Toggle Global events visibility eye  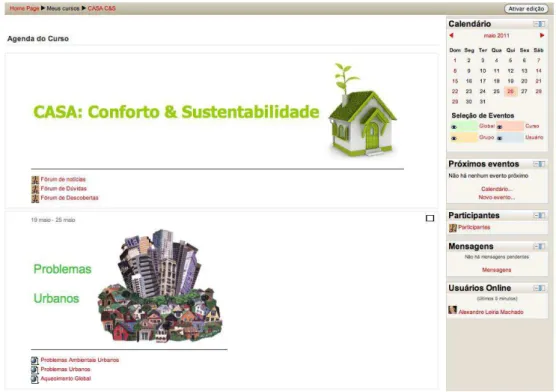454,127
